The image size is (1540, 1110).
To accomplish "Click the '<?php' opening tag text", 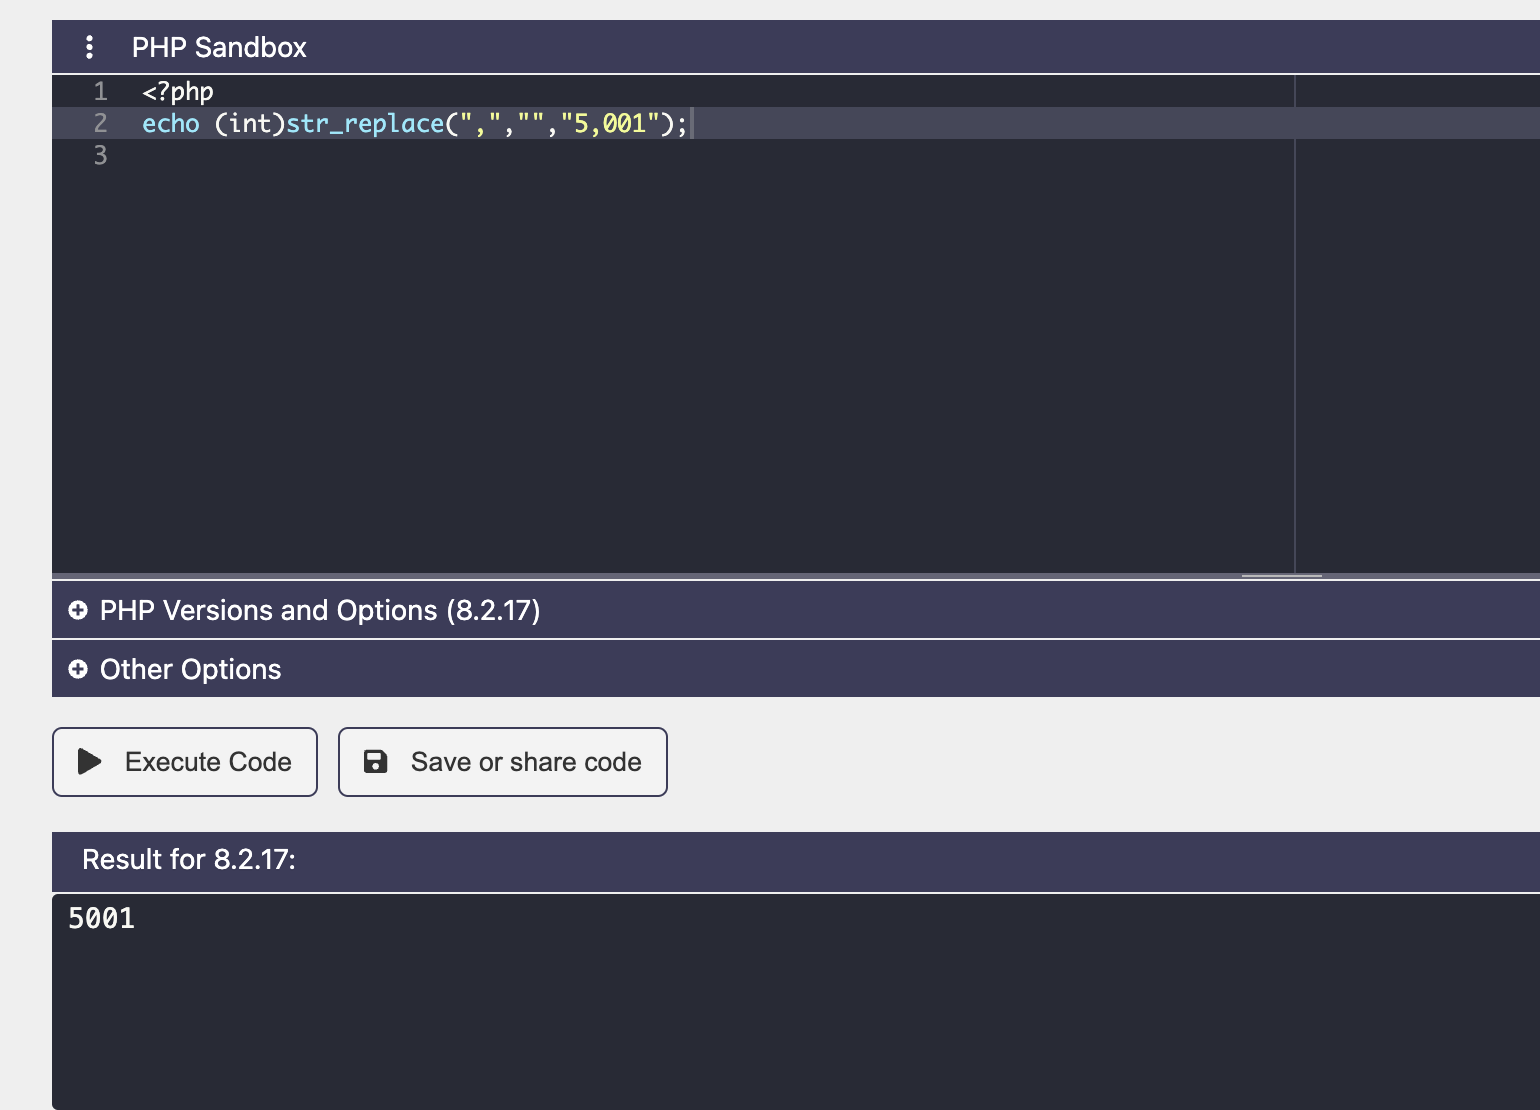I will click(178, 92).
